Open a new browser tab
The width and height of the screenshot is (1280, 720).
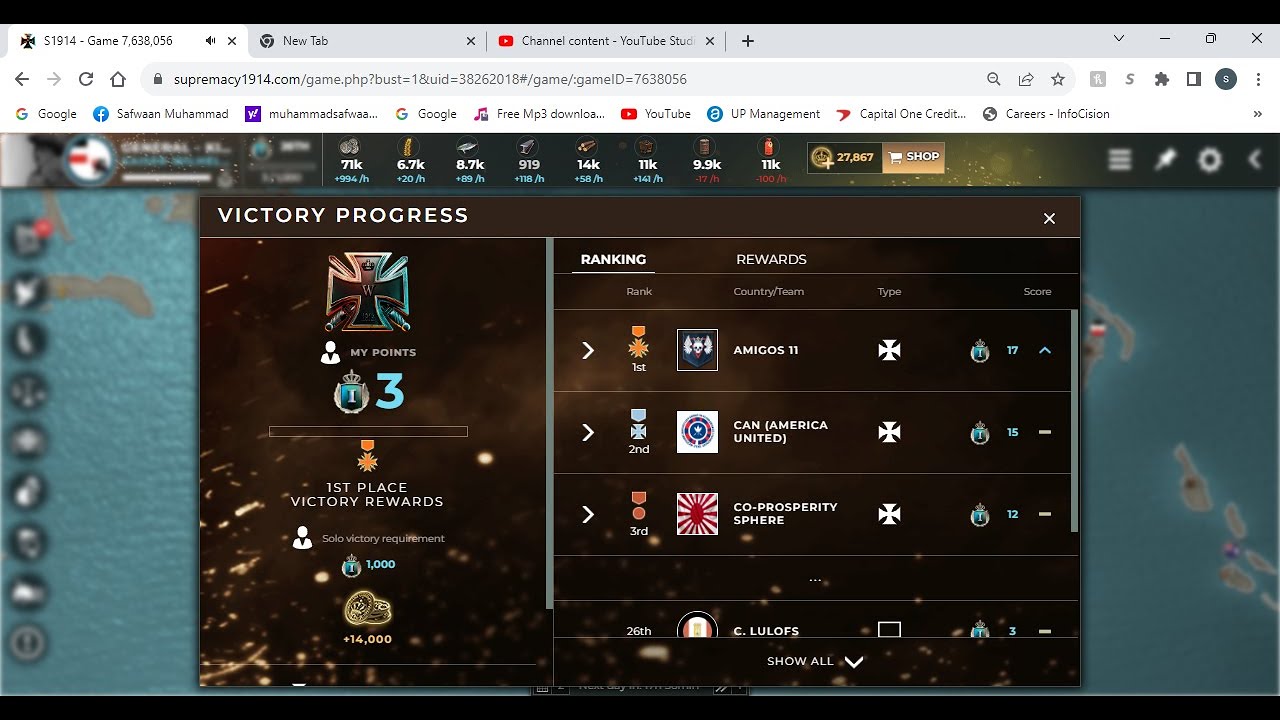pos(748,41)
